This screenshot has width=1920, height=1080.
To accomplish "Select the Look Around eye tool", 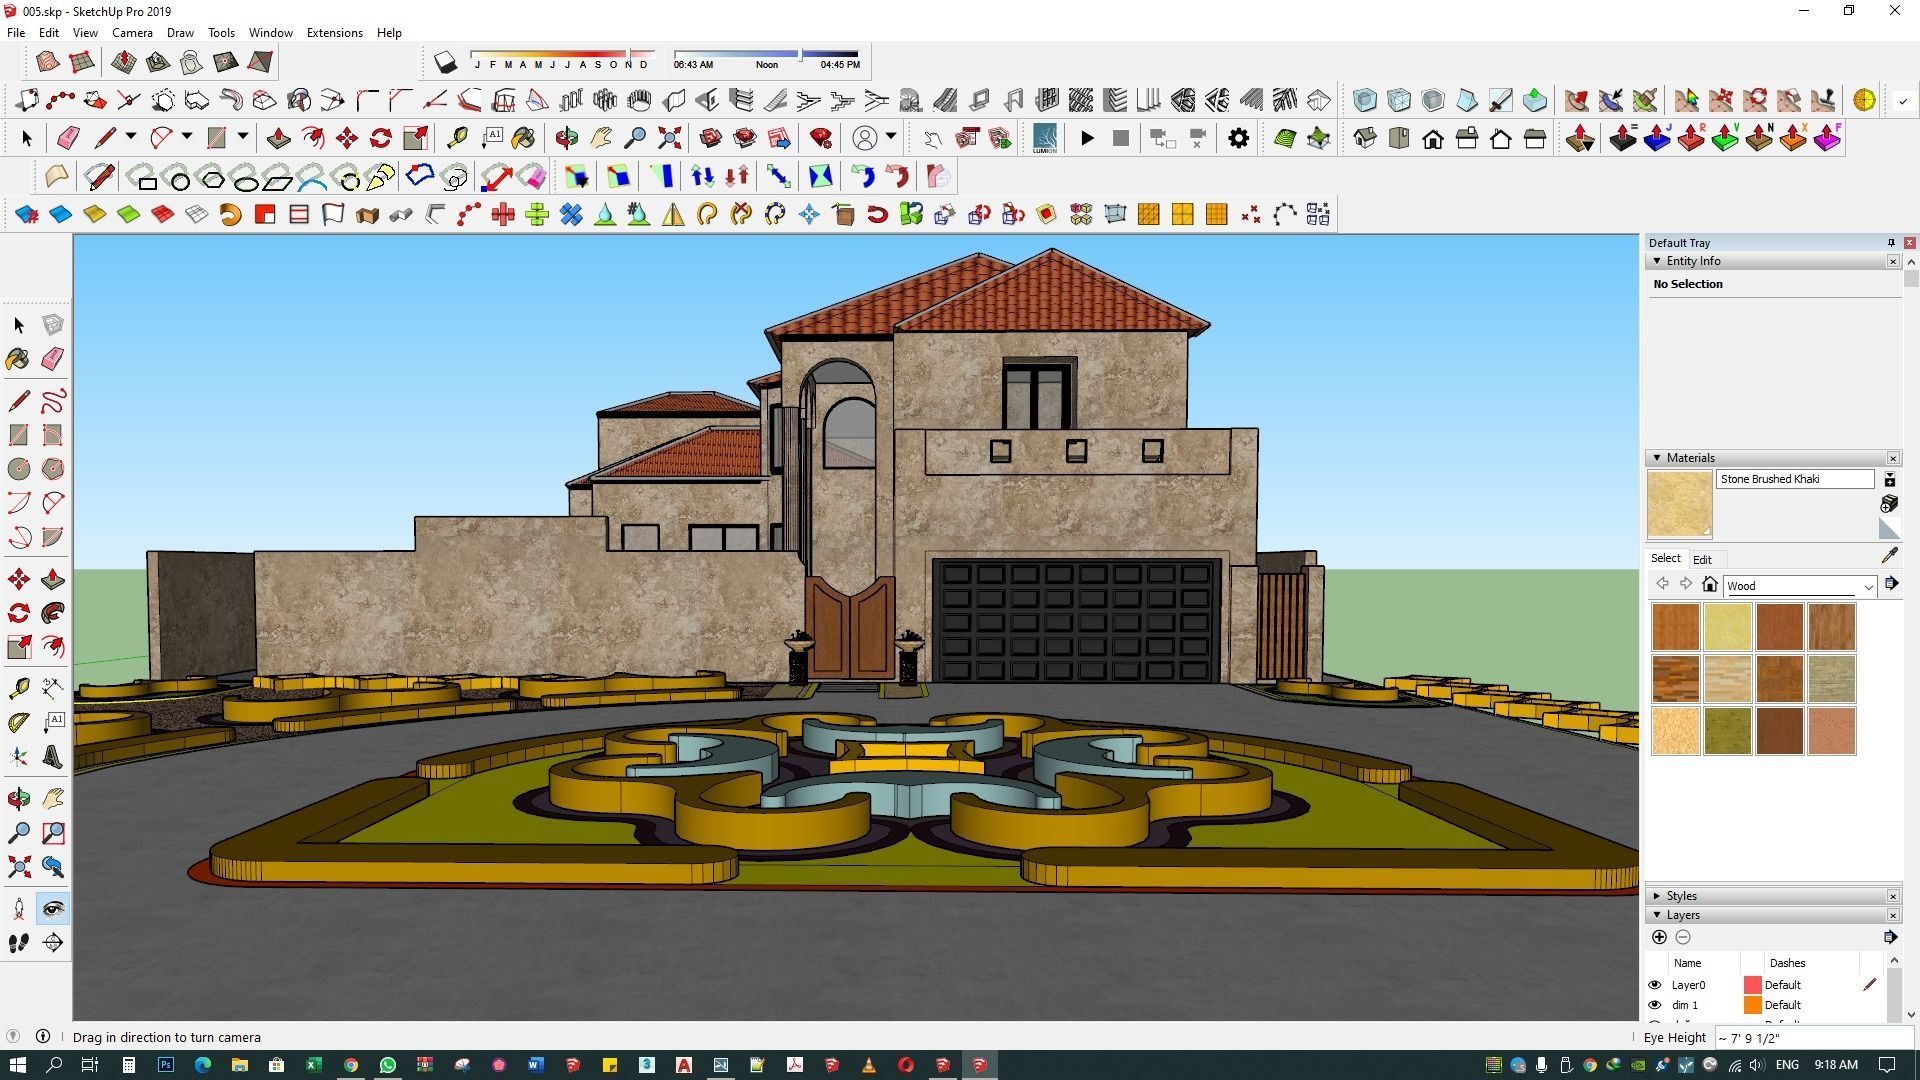I will point(53,909).
